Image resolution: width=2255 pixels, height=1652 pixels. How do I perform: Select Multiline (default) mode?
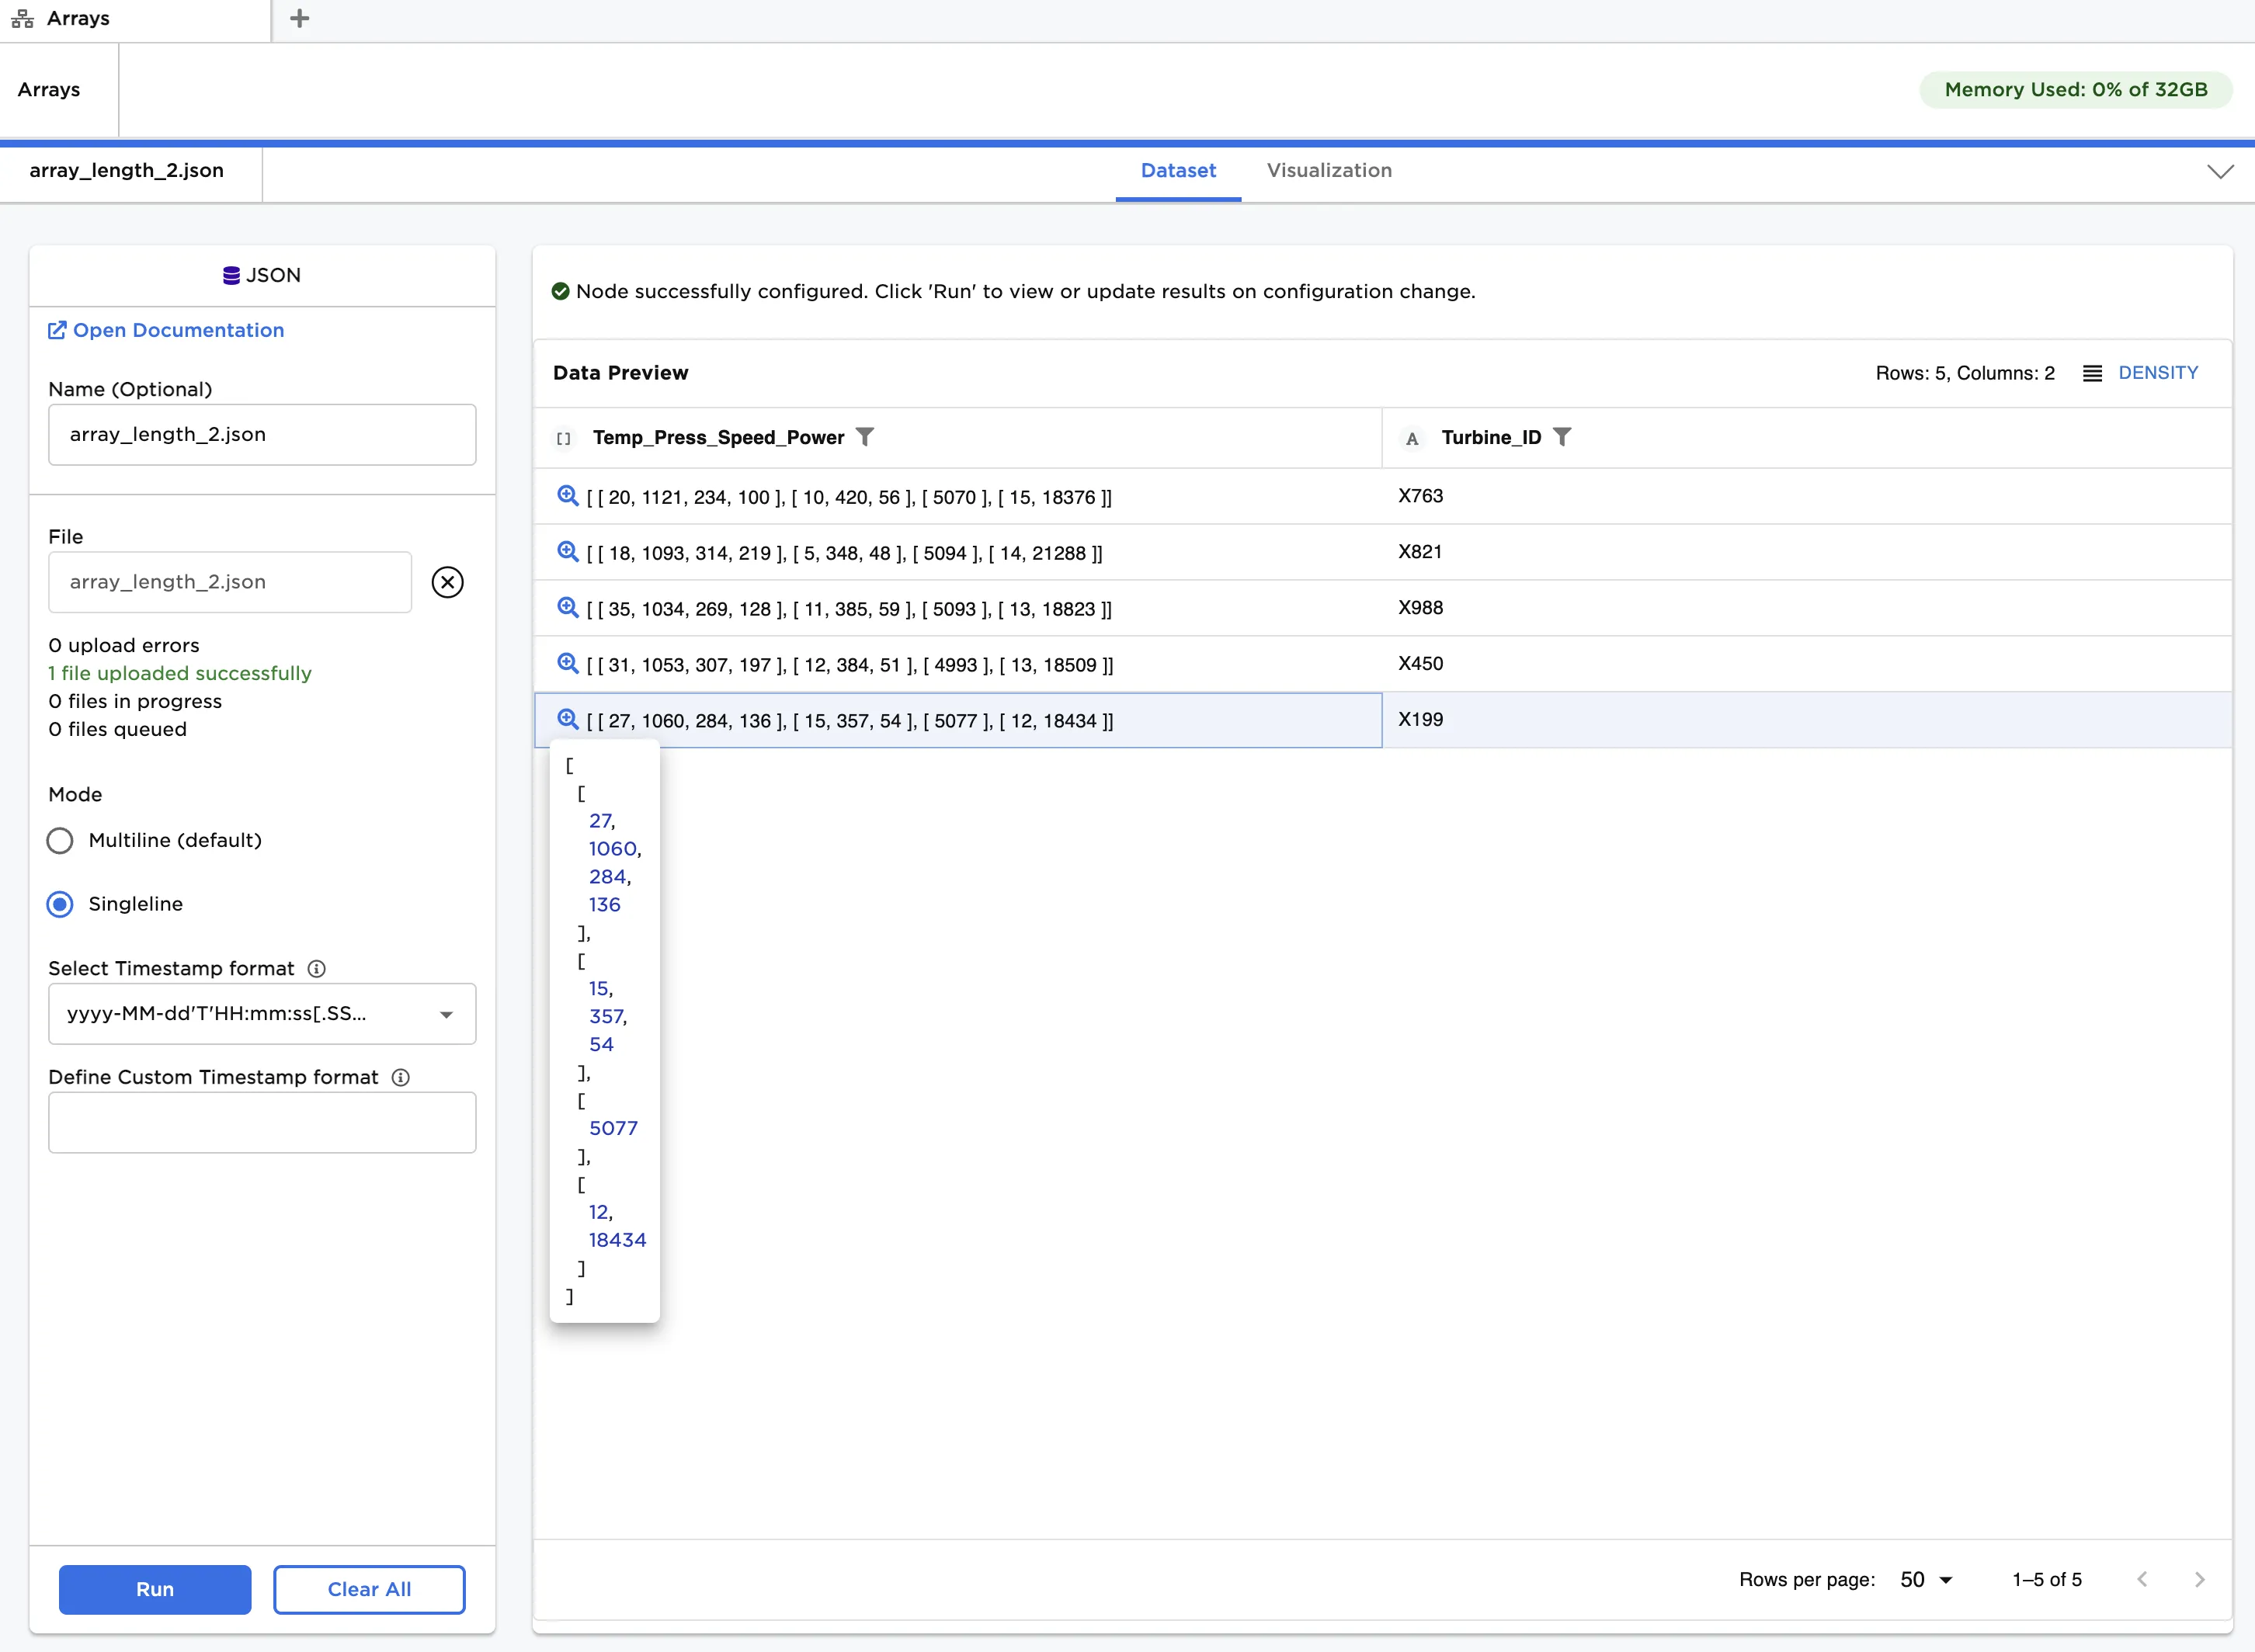coord(60,841)
